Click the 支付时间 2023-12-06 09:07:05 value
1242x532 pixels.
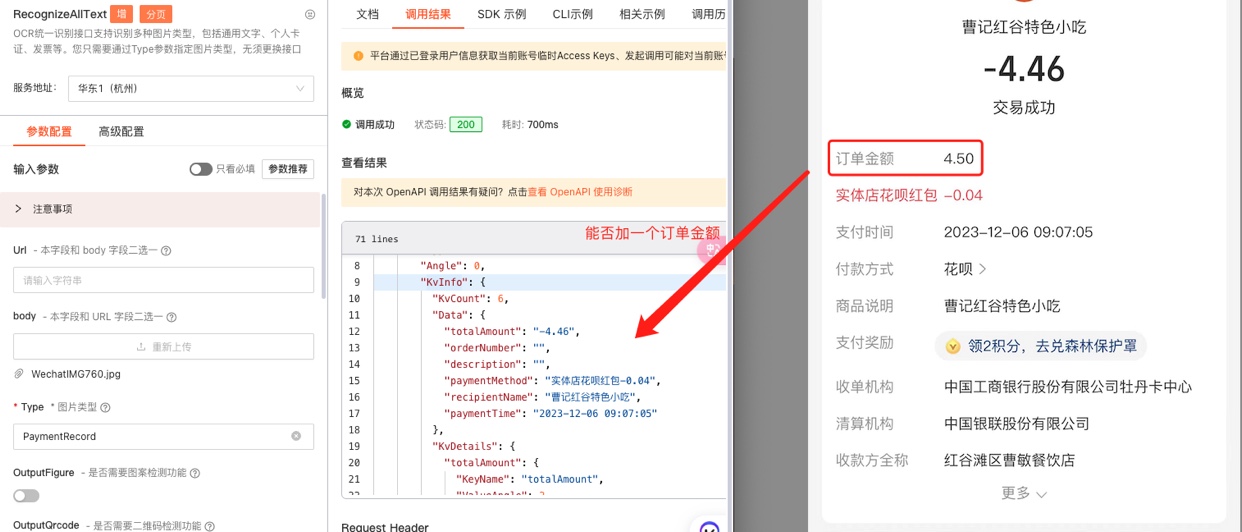(x=1018, y=232)
